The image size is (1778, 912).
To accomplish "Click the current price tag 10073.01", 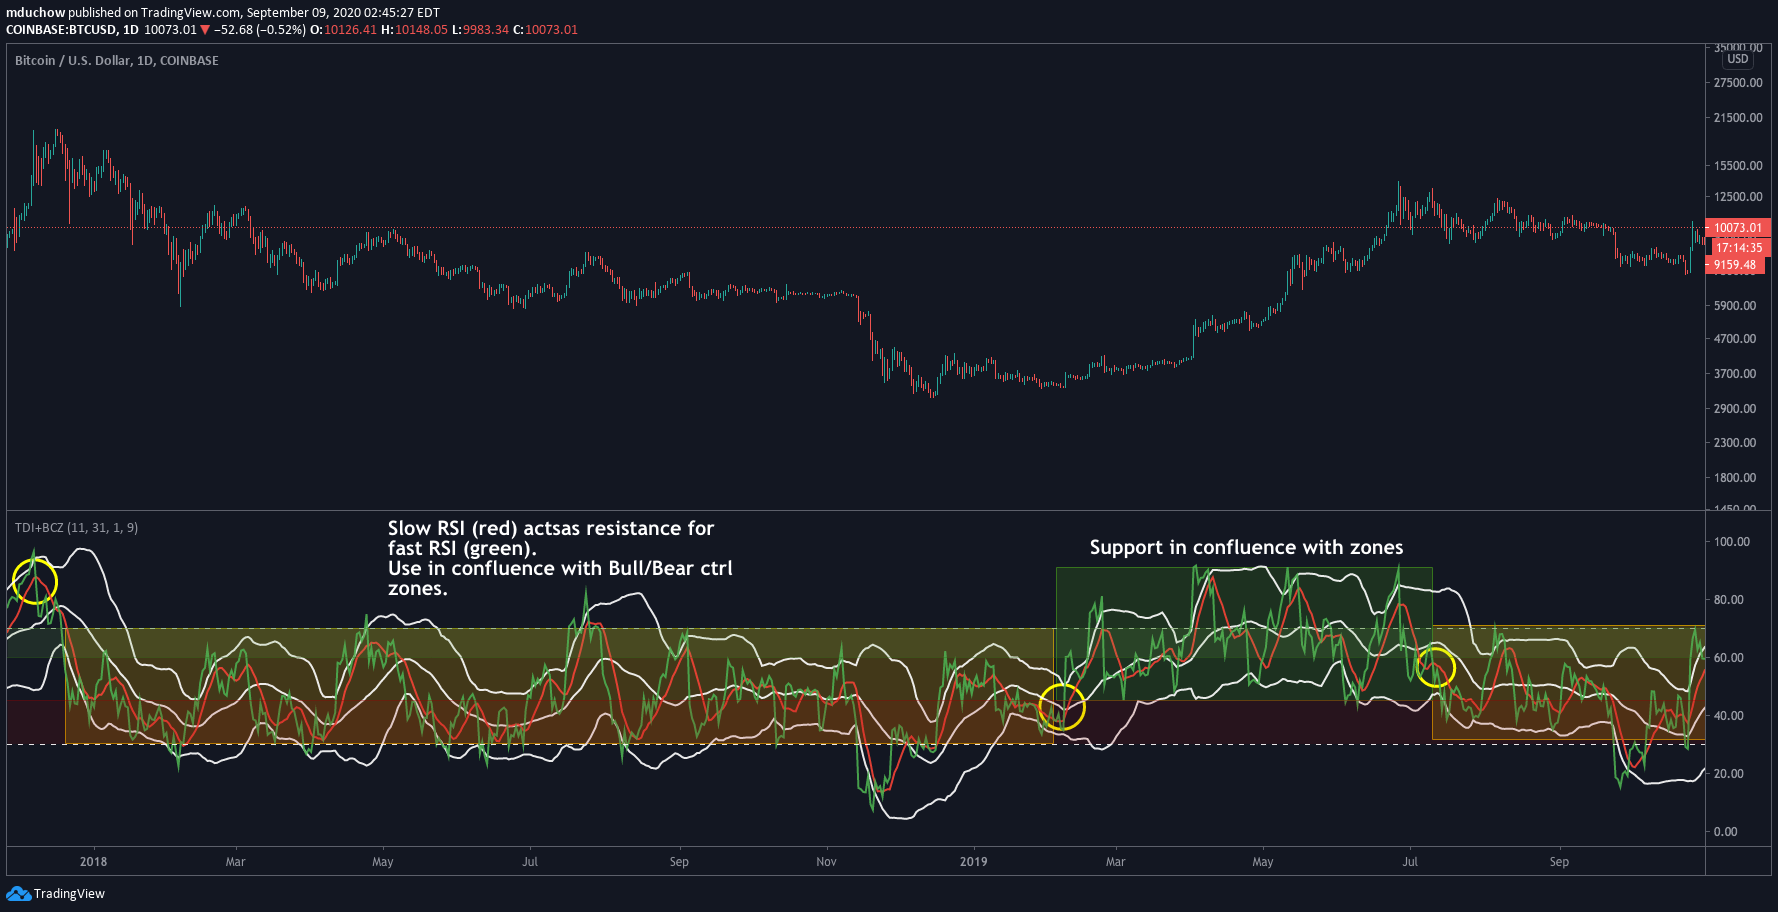I will click(x=1738, y=228).
